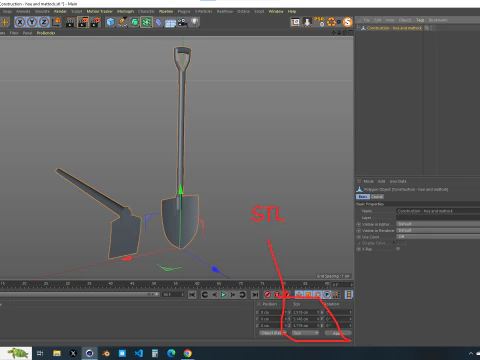
Task: Open the Motion Tracker menu
Action: (100, 11)
